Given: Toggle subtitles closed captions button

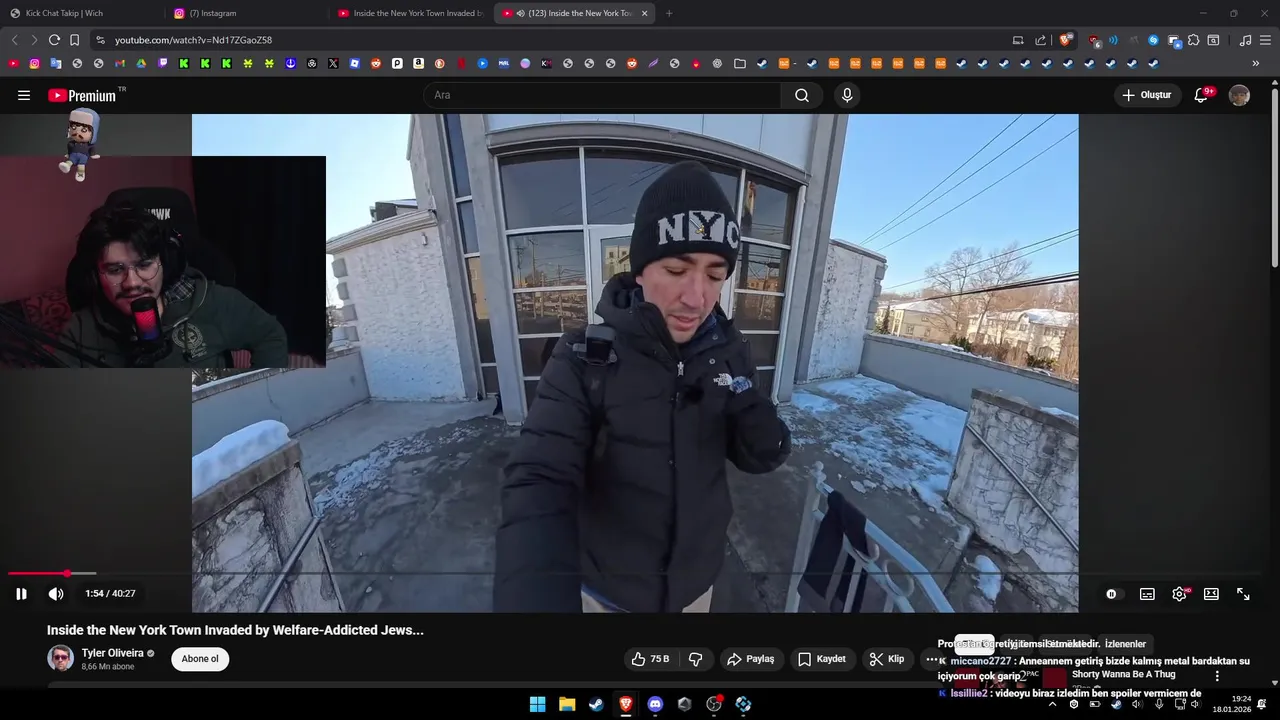Looking at the screenshot, I should (x=1147, y=594).
